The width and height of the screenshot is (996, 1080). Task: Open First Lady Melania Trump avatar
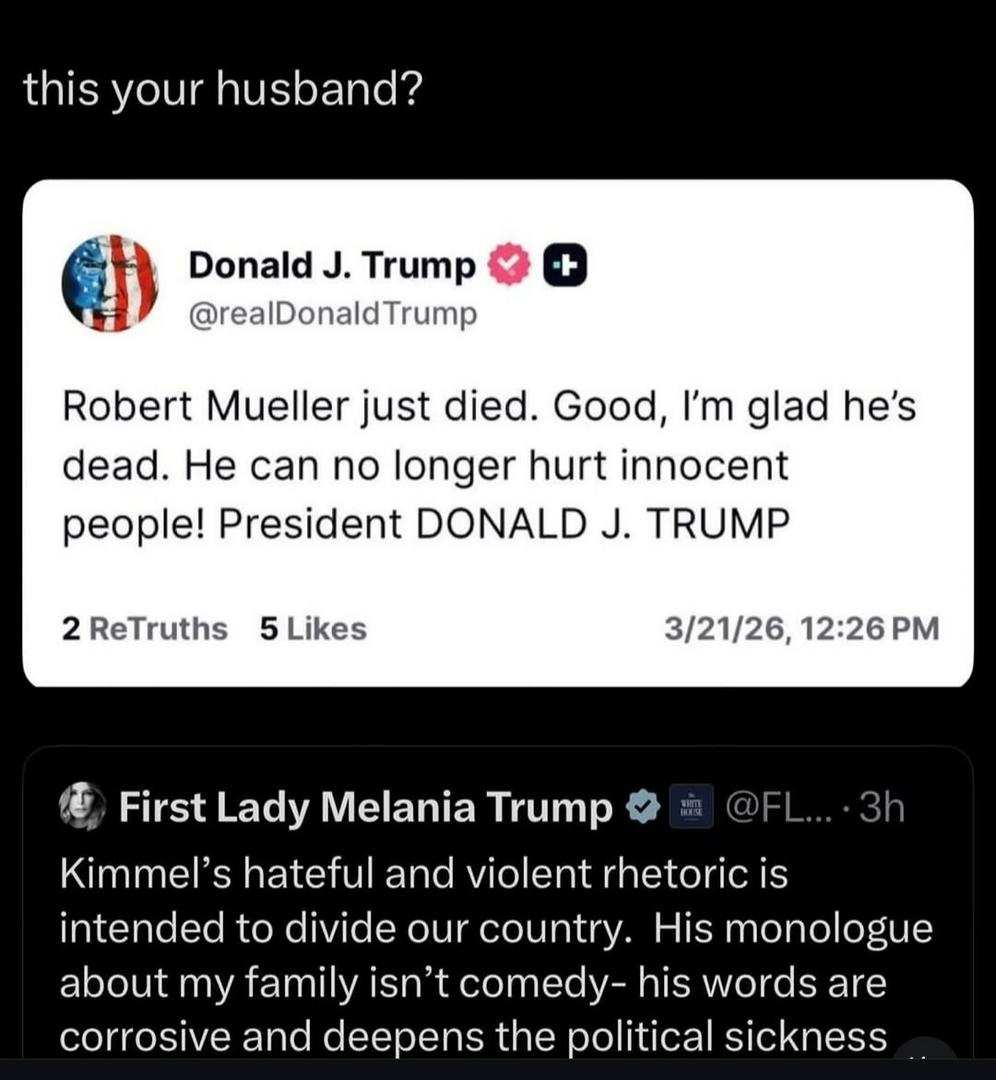click(83, 806)
